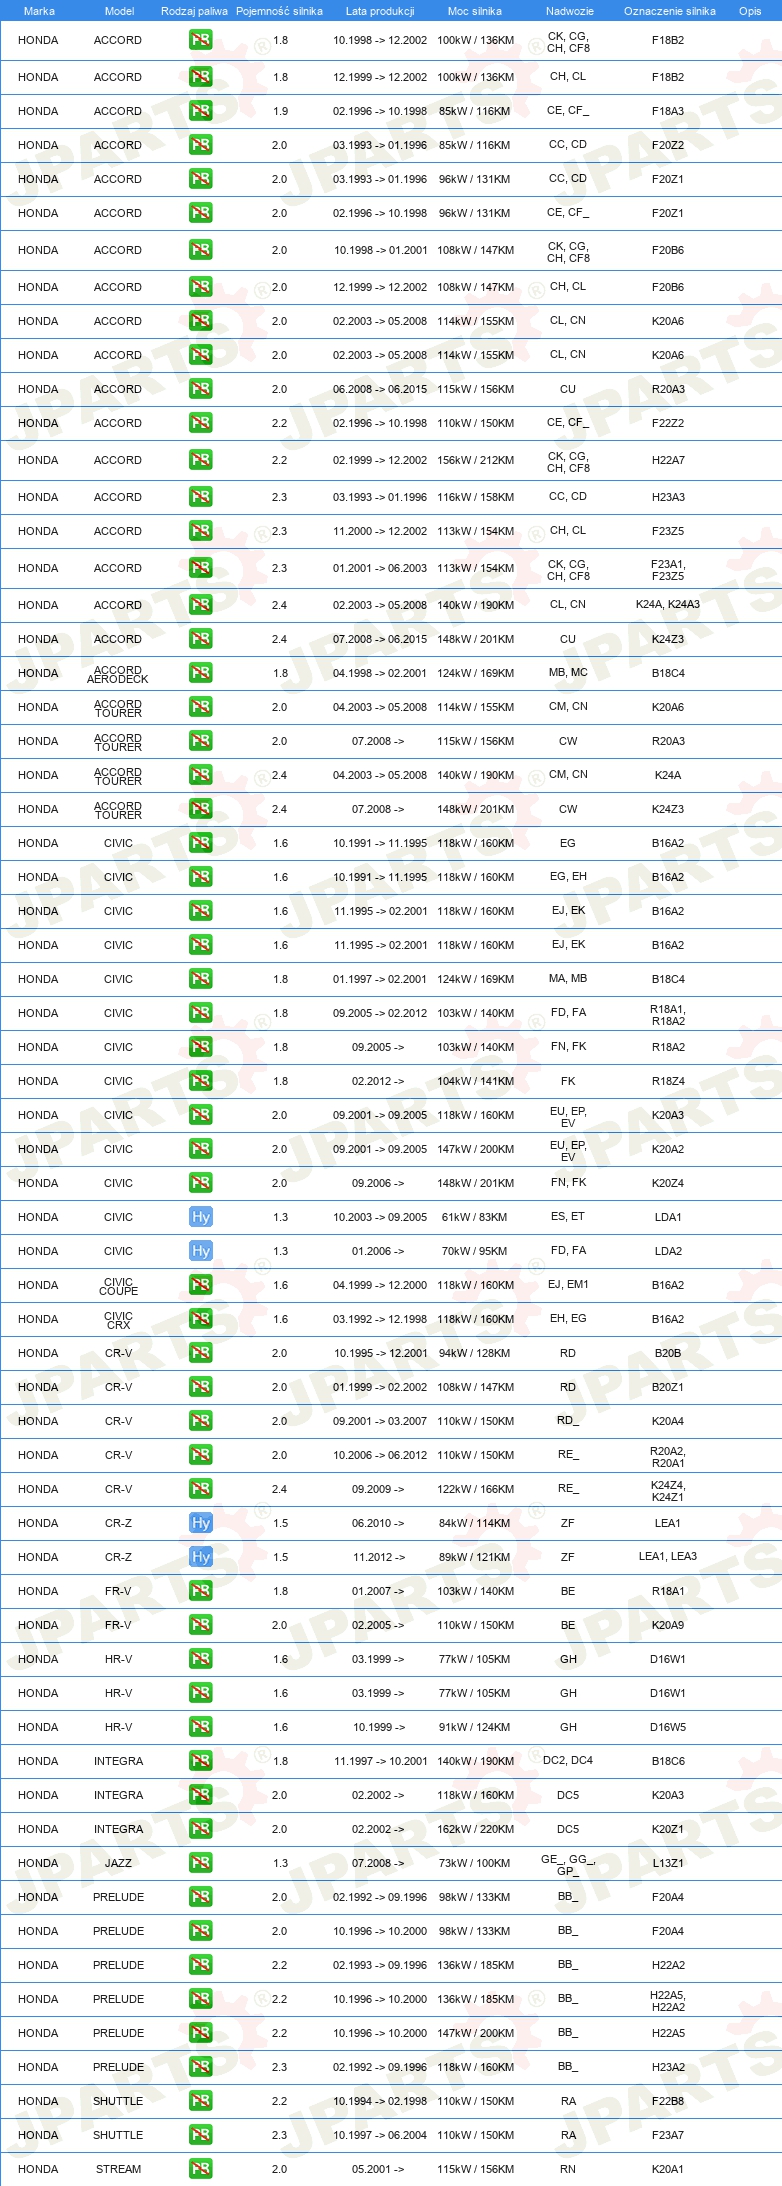Screen dimensions: 782x2186
Task: Click the Nadwozie column header
Action: [570, 11]
